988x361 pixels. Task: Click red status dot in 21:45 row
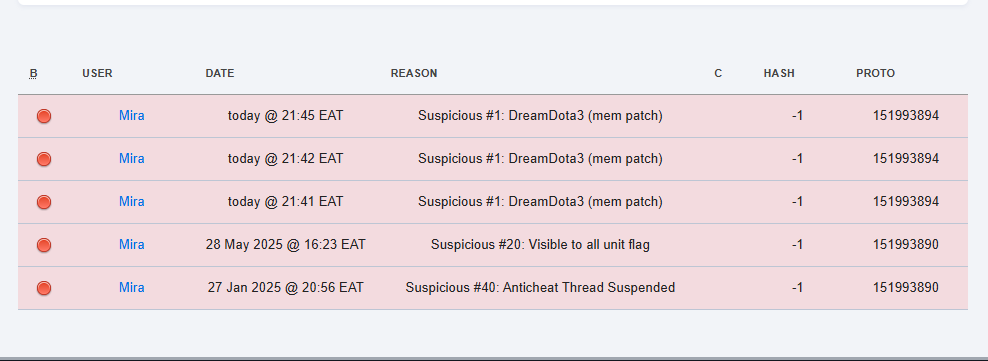(43, 116)
